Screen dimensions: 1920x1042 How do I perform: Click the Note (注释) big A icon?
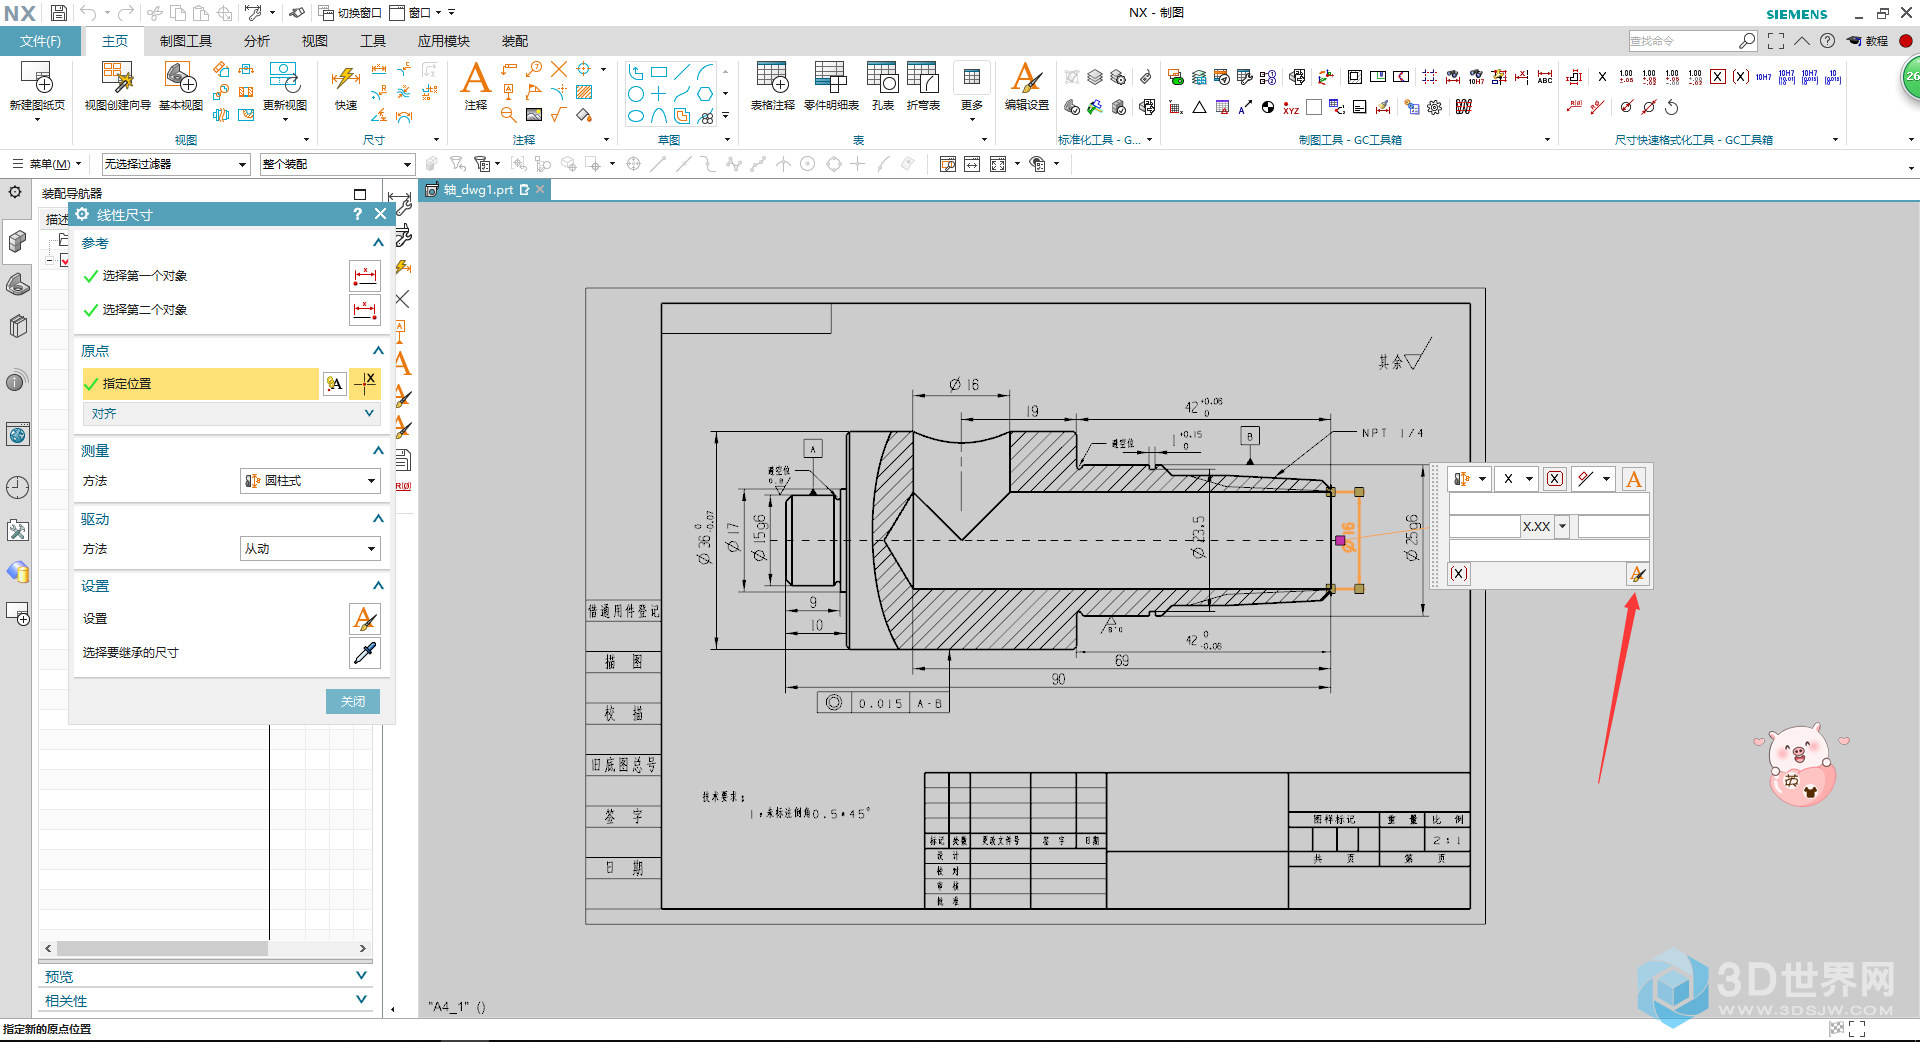476,78
